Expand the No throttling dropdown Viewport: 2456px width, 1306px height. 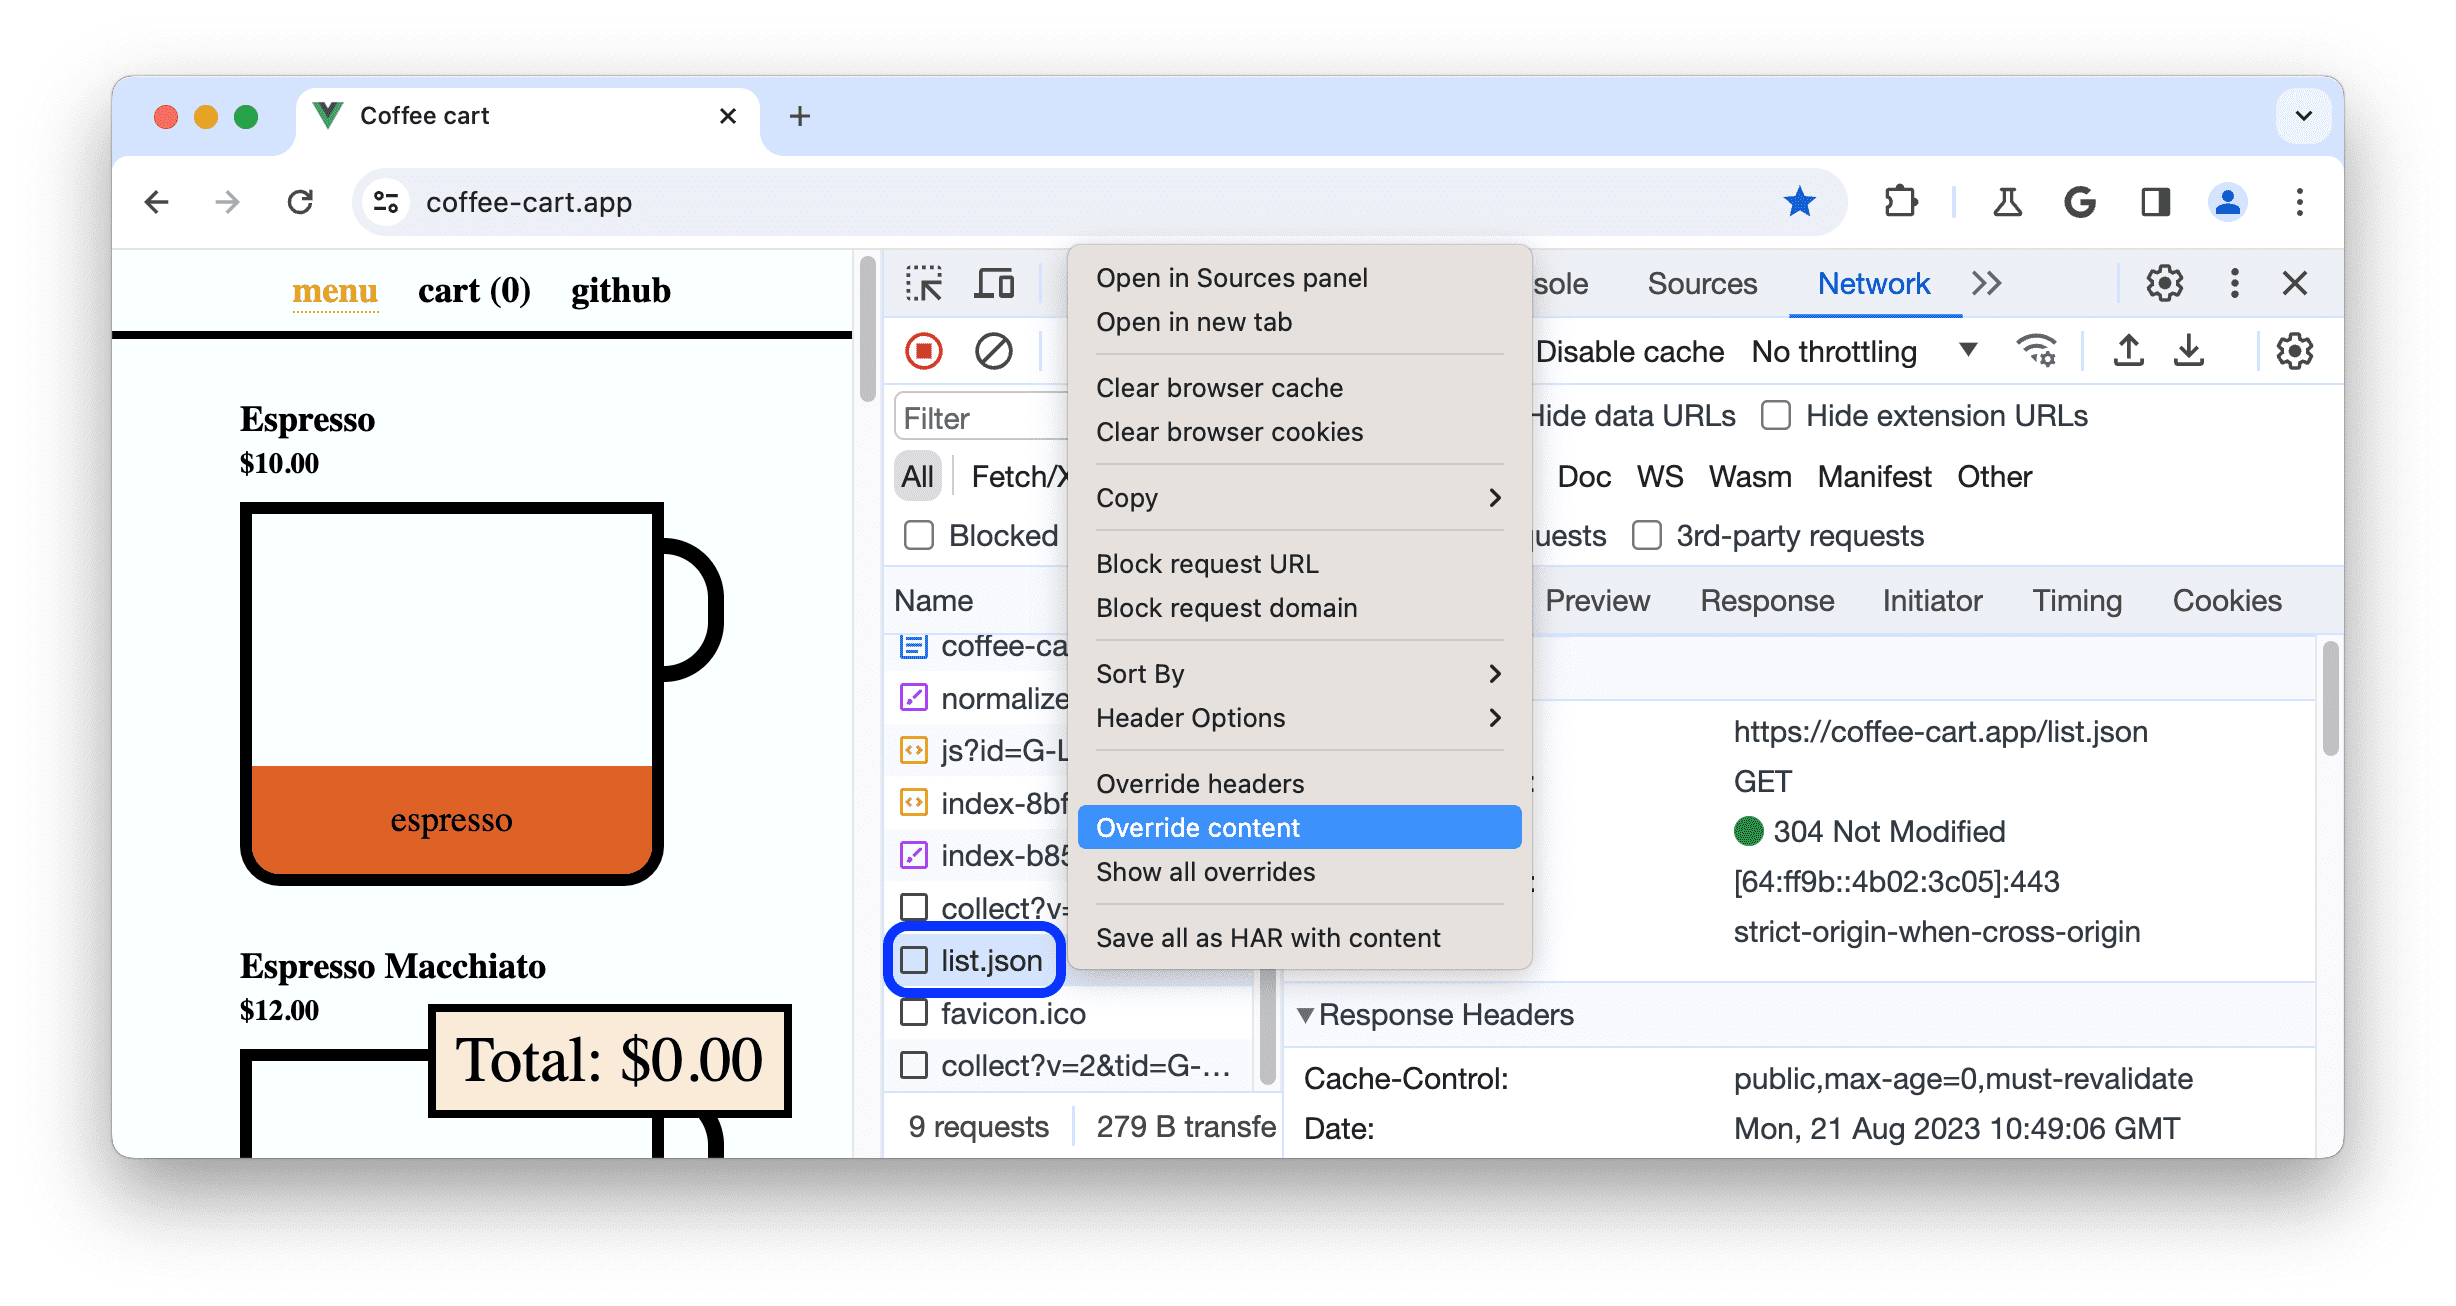[1965, 351]
